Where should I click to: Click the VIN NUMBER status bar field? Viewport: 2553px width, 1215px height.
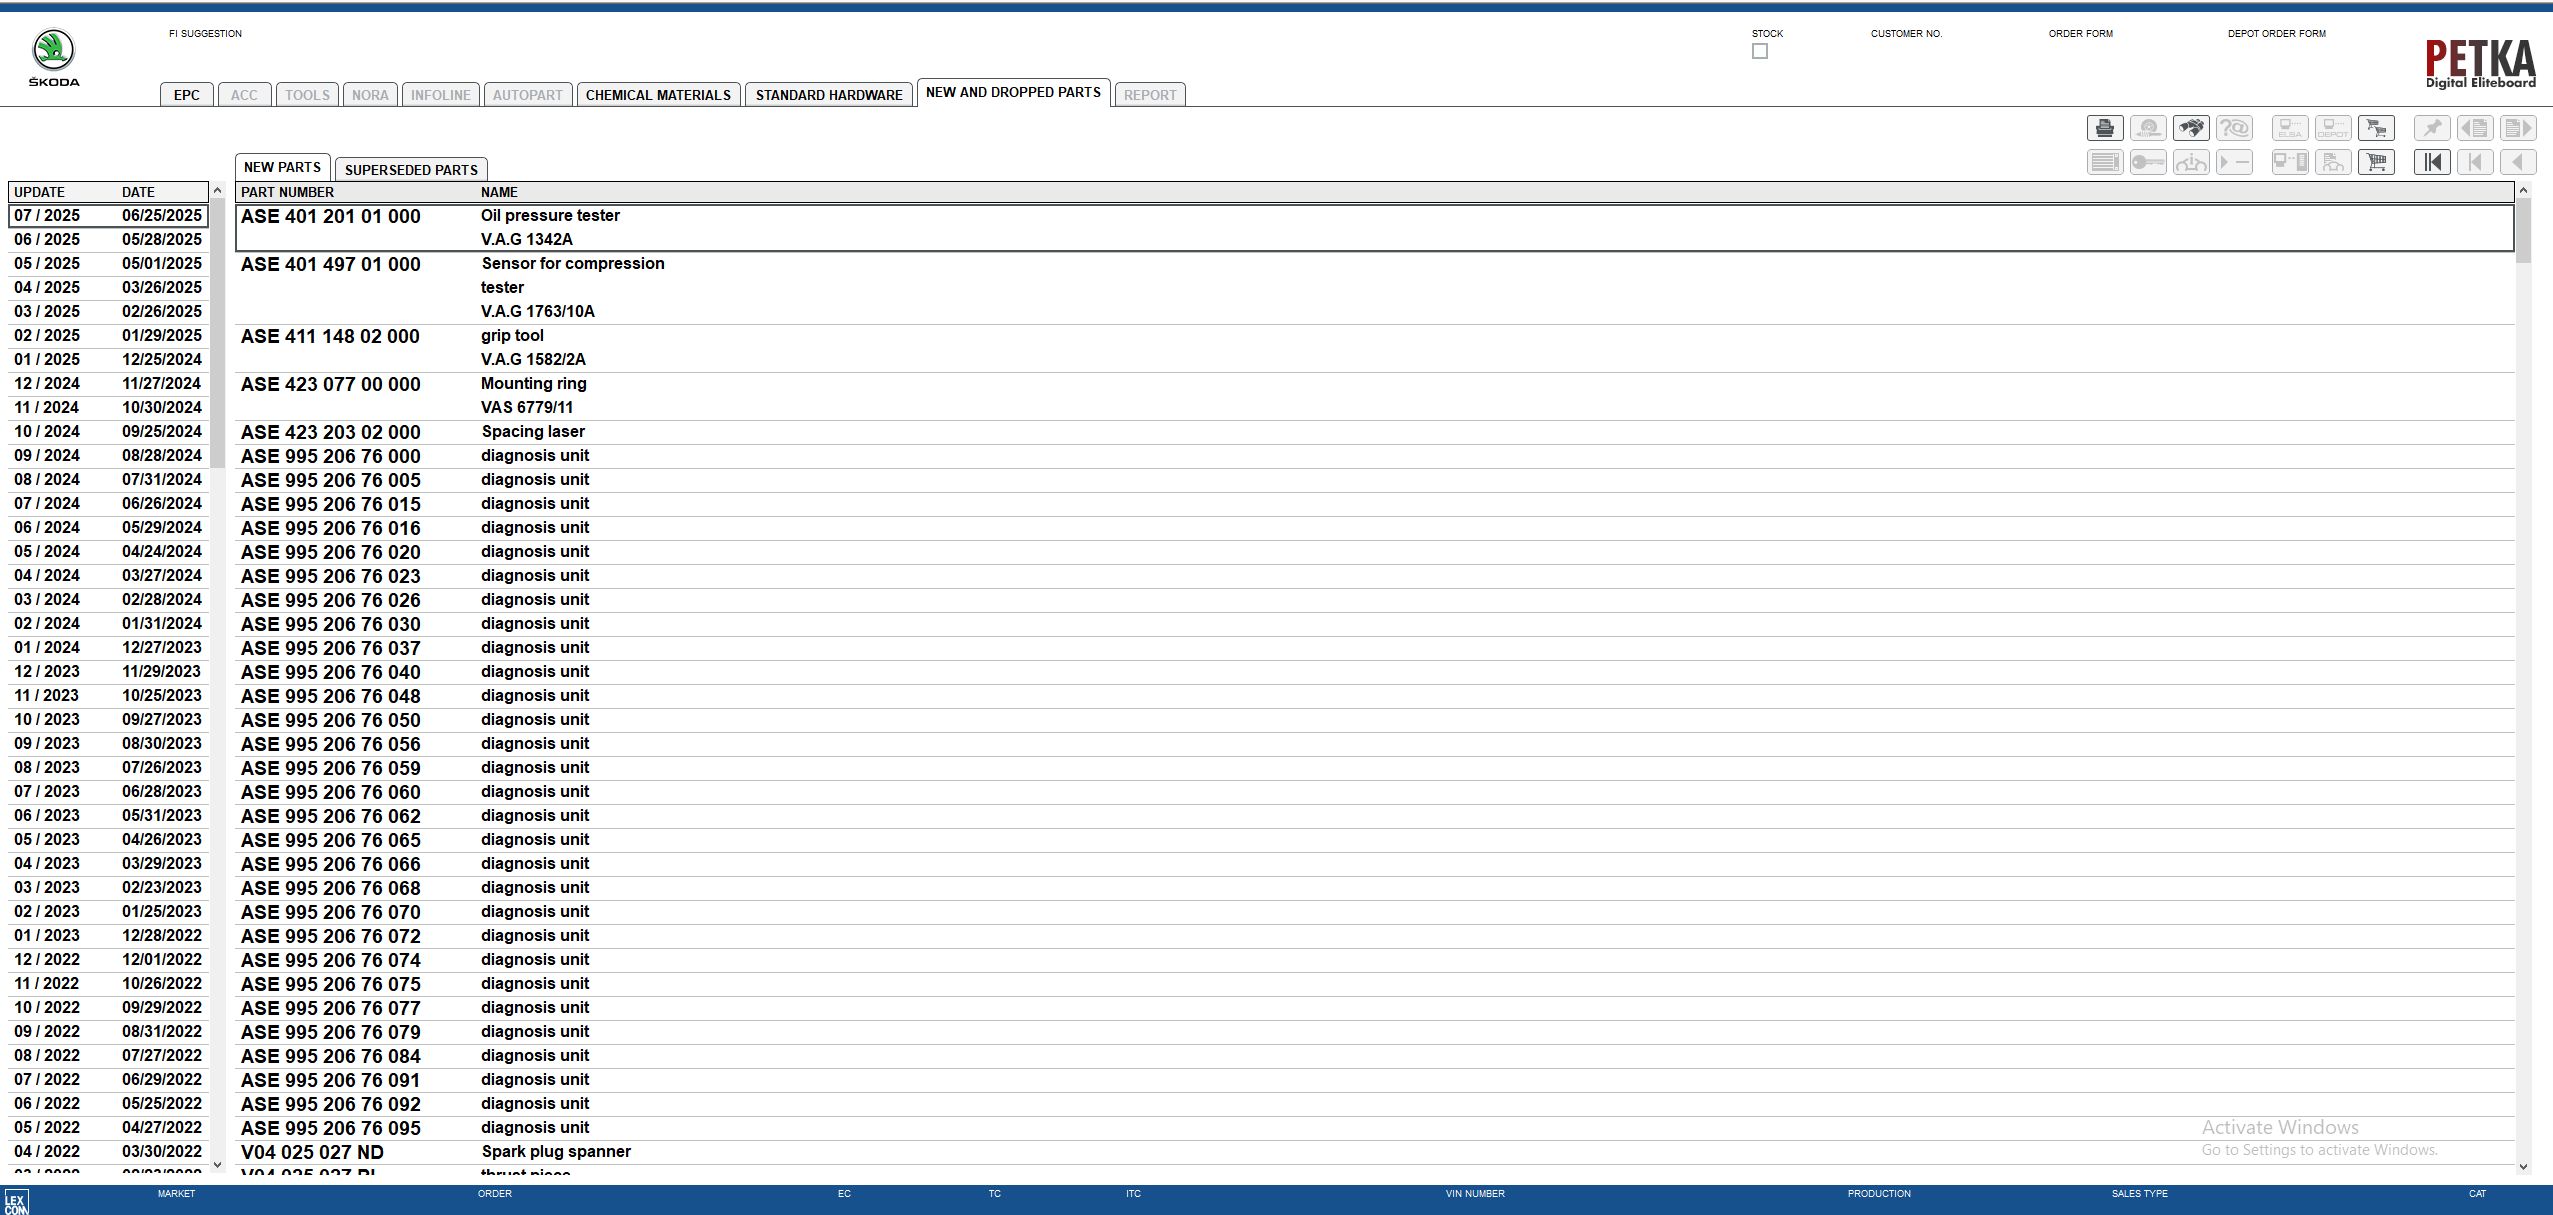point(1474,1194)
